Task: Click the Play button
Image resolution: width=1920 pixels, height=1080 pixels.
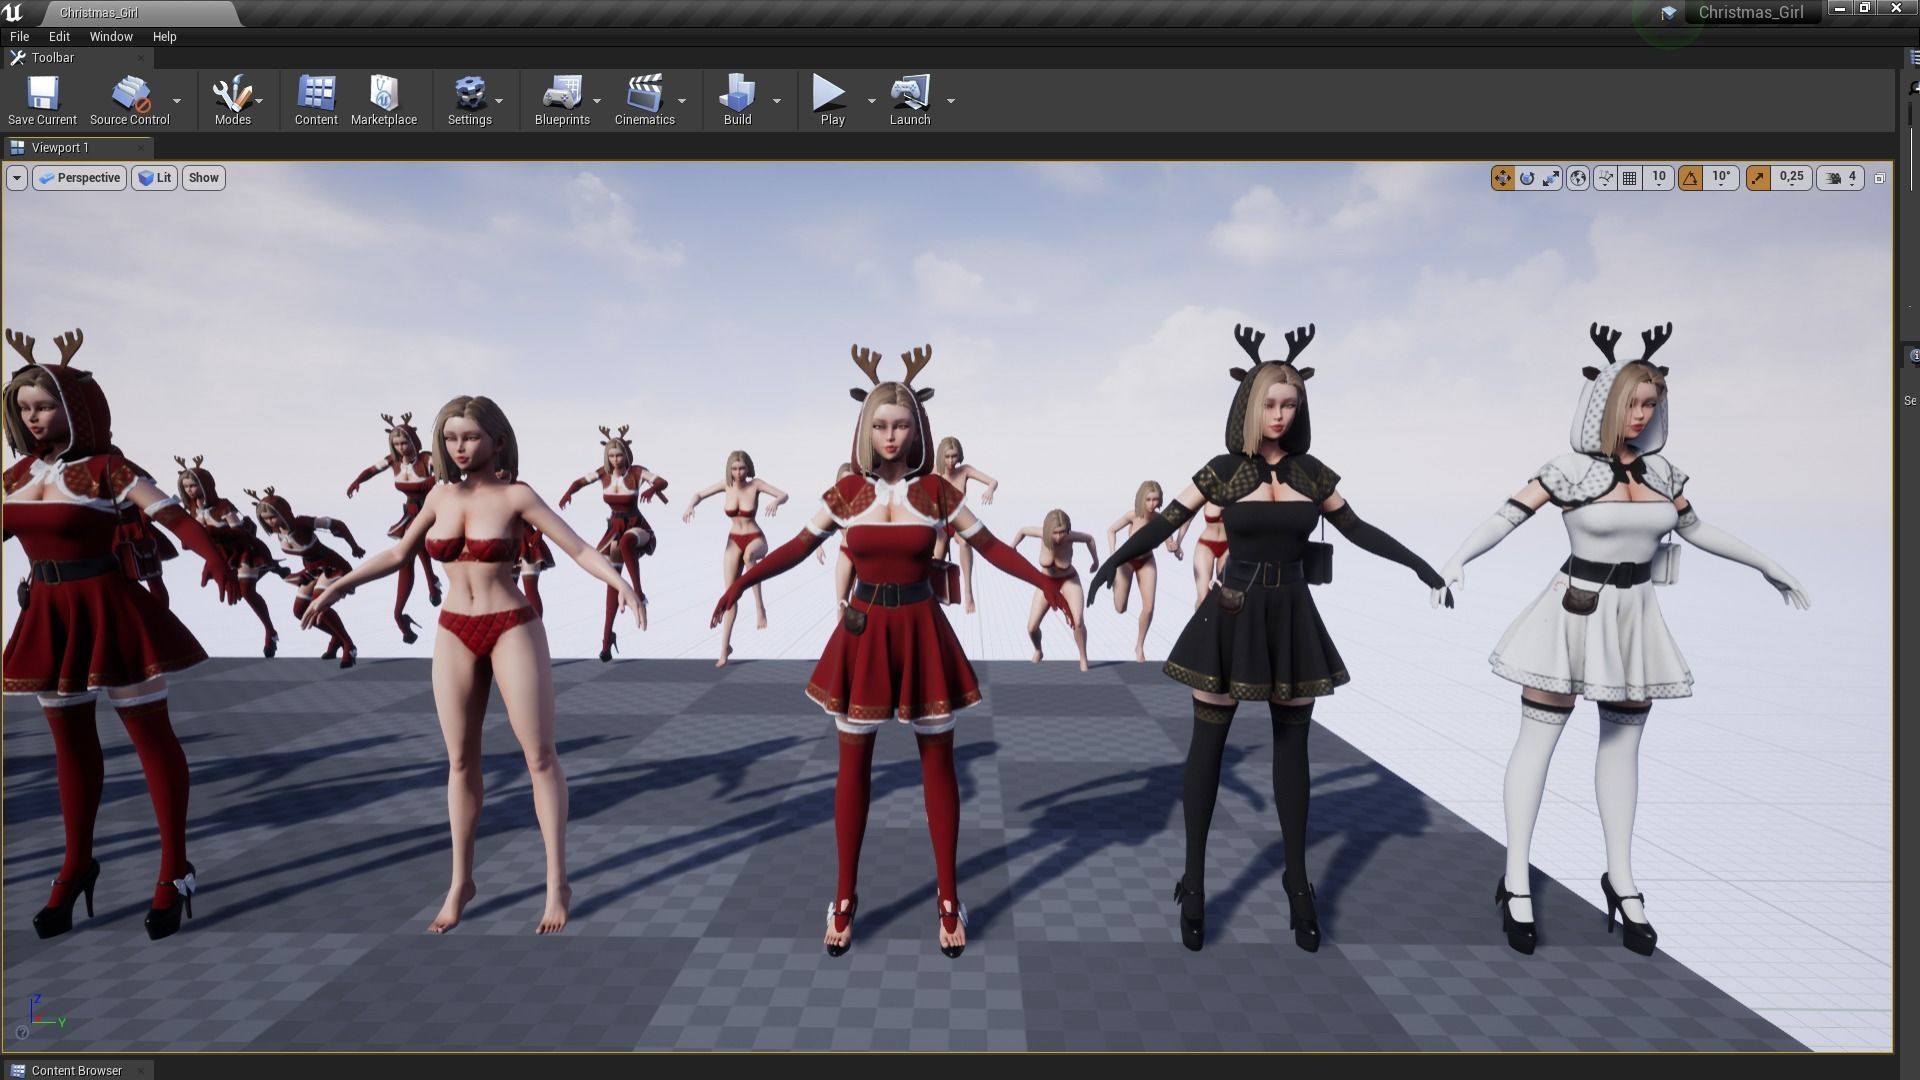Action: point(830,94)
